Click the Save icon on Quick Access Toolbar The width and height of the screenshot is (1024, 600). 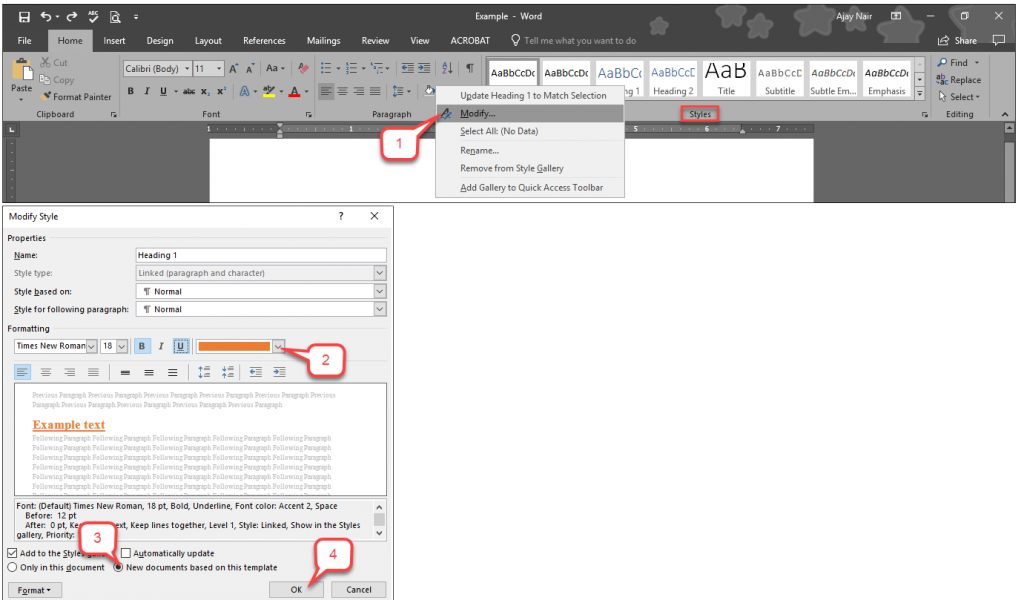point(22,15)
